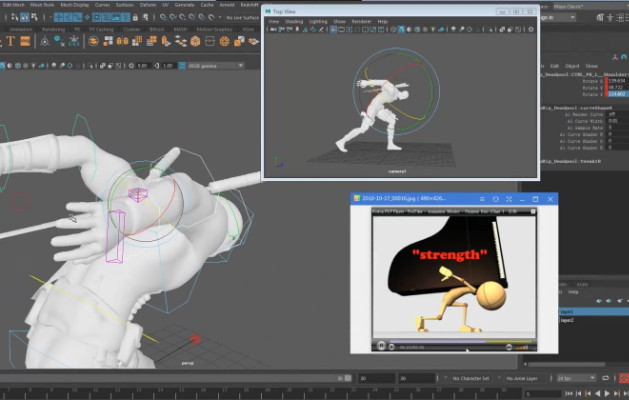
Task: Click the Combine meshes shelf icon
Action: pos(93,41)
